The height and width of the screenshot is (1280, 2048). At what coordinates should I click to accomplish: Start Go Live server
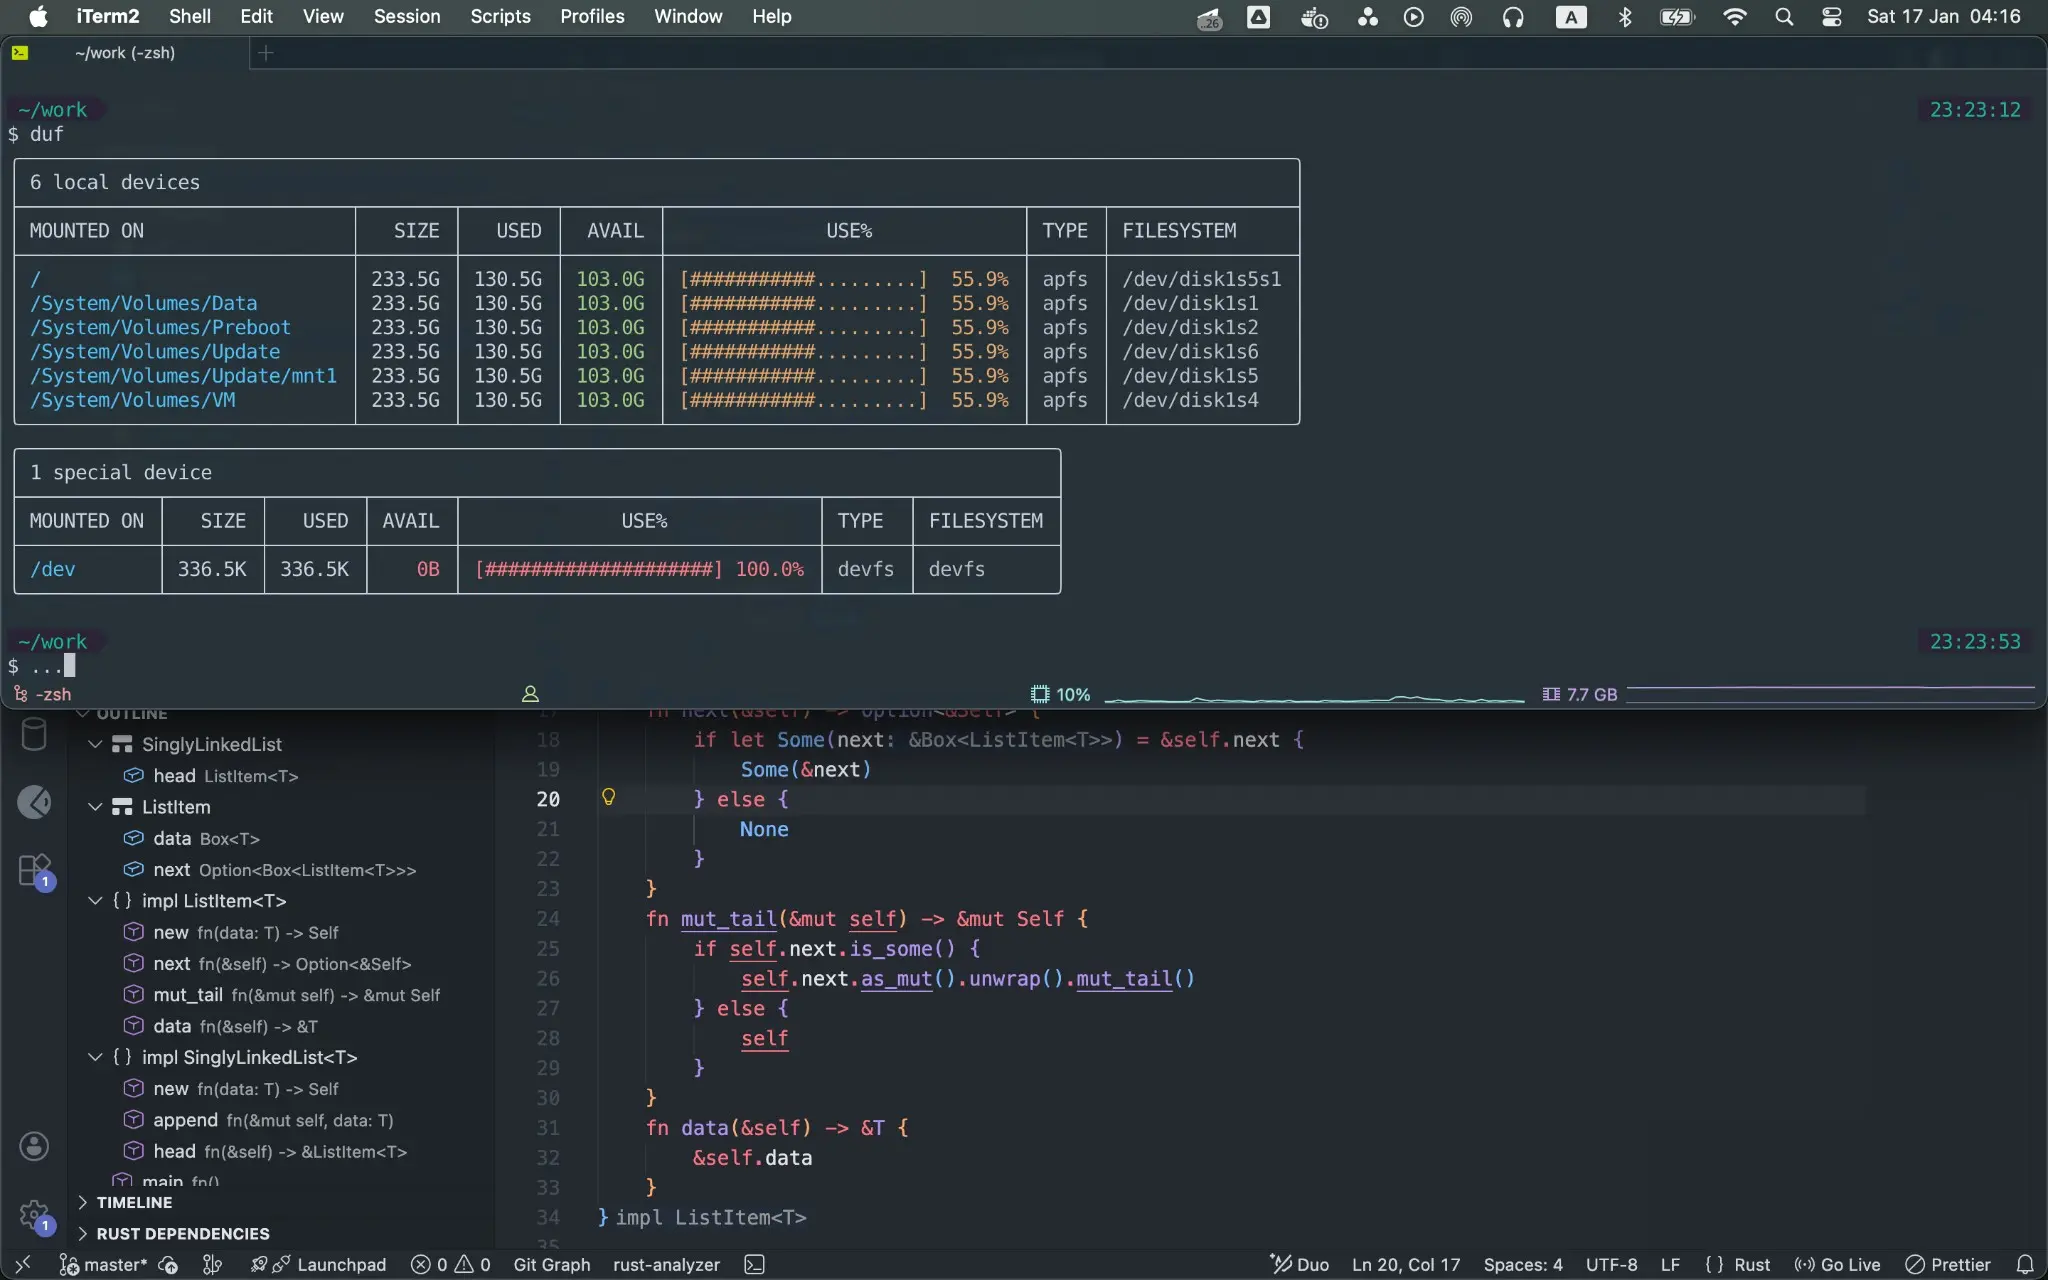pos(1837,1264)
